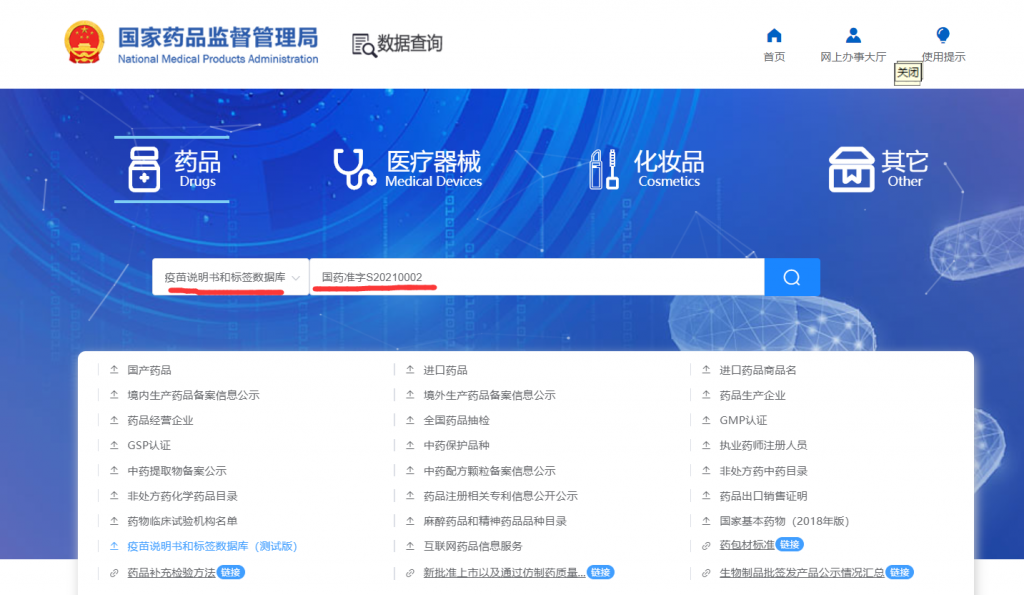The image size is (1024, 595).
Task: Open the 网上办事大厅 person icon
Action: click(x=853, y=35)
